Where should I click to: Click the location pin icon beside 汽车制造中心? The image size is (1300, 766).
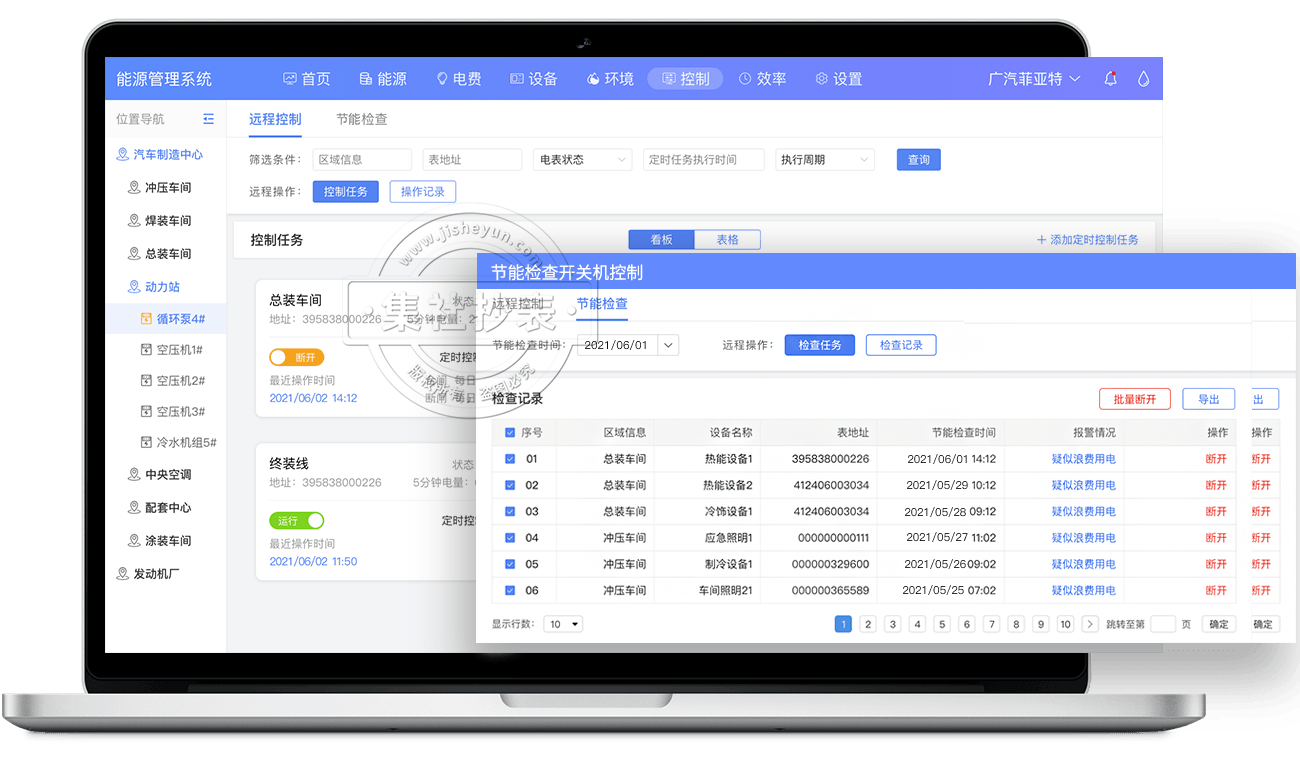coord(123,155)
